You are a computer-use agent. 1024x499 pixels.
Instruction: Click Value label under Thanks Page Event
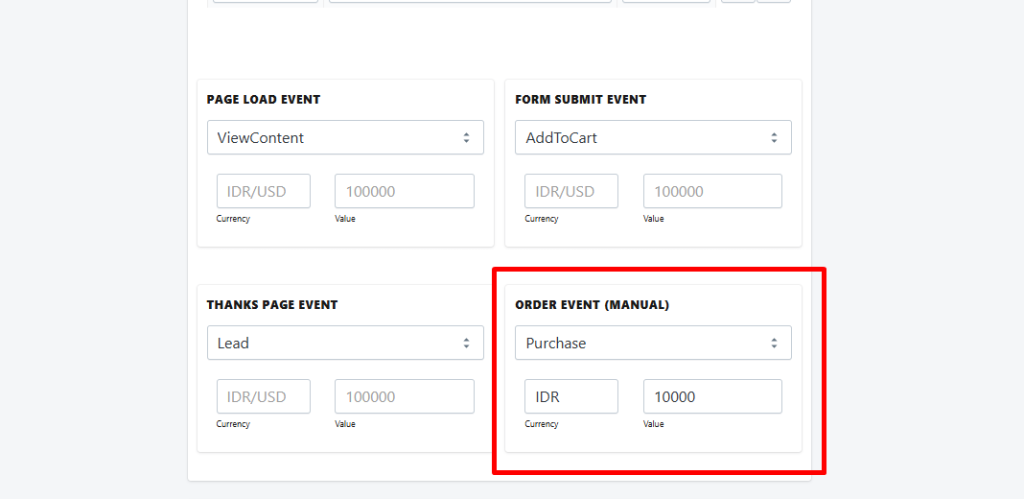click(x=345, y=424)
